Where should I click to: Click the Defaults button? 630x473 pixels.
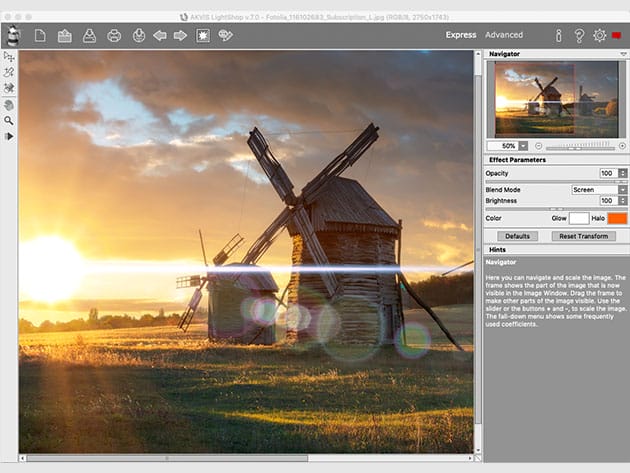[x=517, y=236]
